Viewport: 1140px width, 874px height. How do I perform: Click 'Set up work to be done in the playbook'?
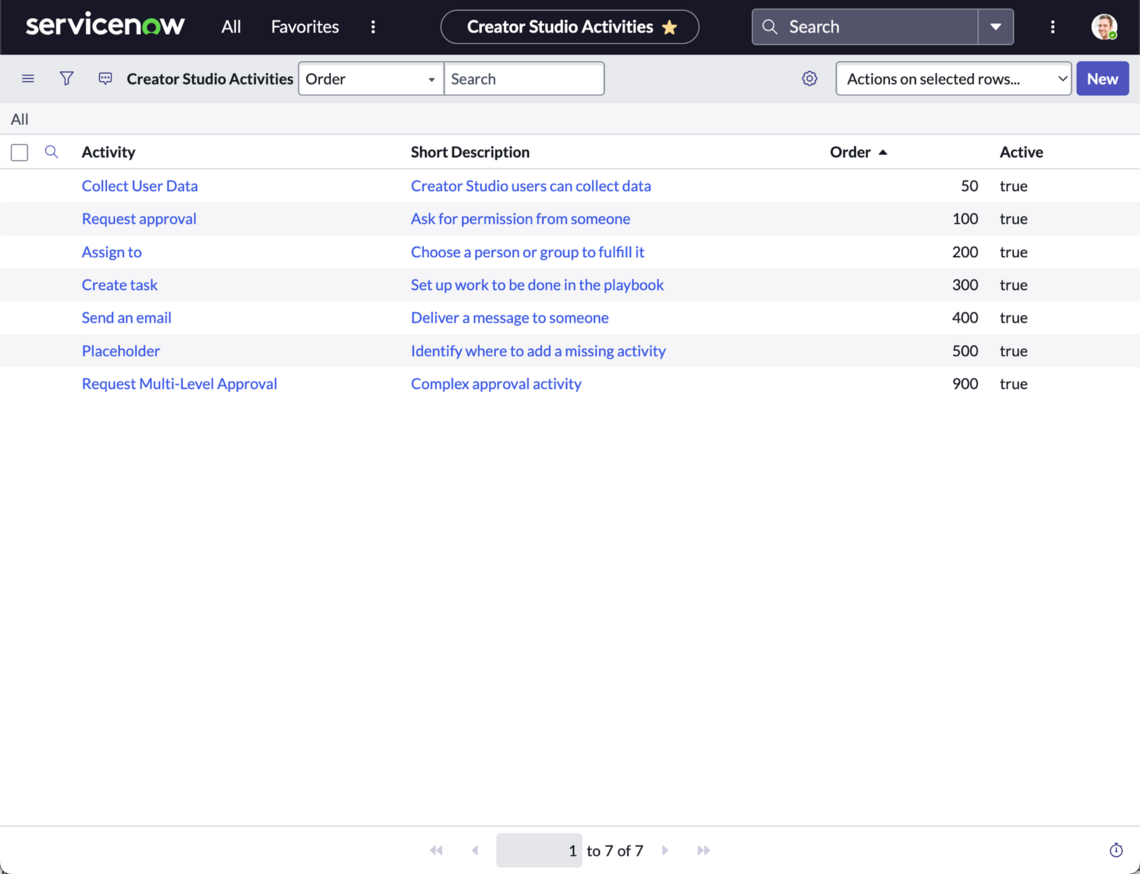click(x=537, y=285)
